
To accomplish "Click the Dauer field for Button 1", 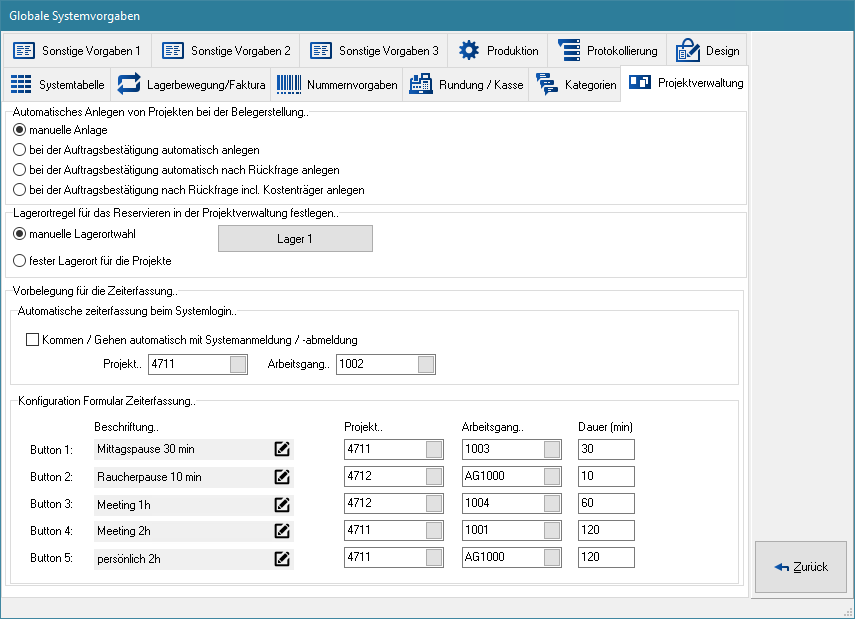I will pos(606,449).
